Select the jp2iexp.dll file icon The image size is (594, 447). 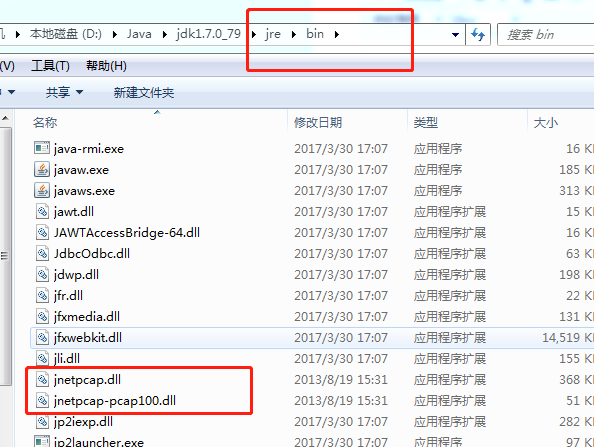click(x=42, y=422)
